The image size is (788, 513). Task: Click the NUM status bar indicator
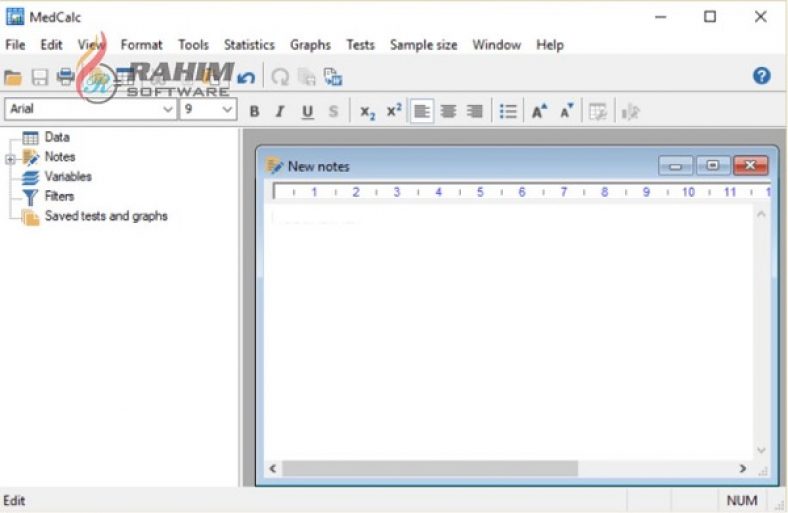(742, 500)
